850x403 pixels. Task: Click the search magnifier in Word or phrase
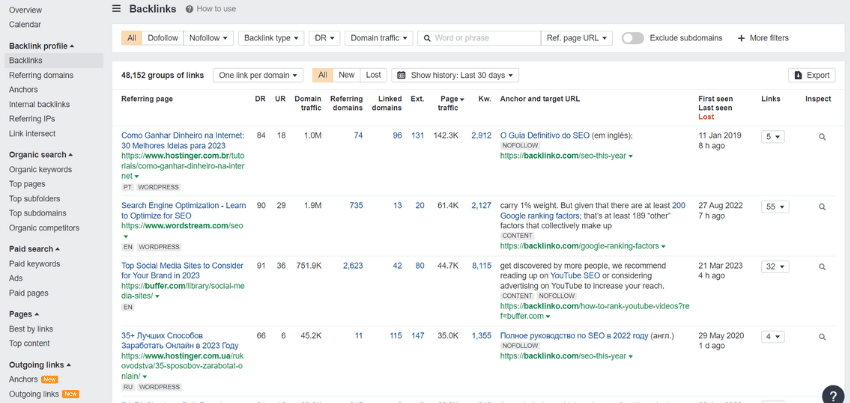tap(427, 38)
